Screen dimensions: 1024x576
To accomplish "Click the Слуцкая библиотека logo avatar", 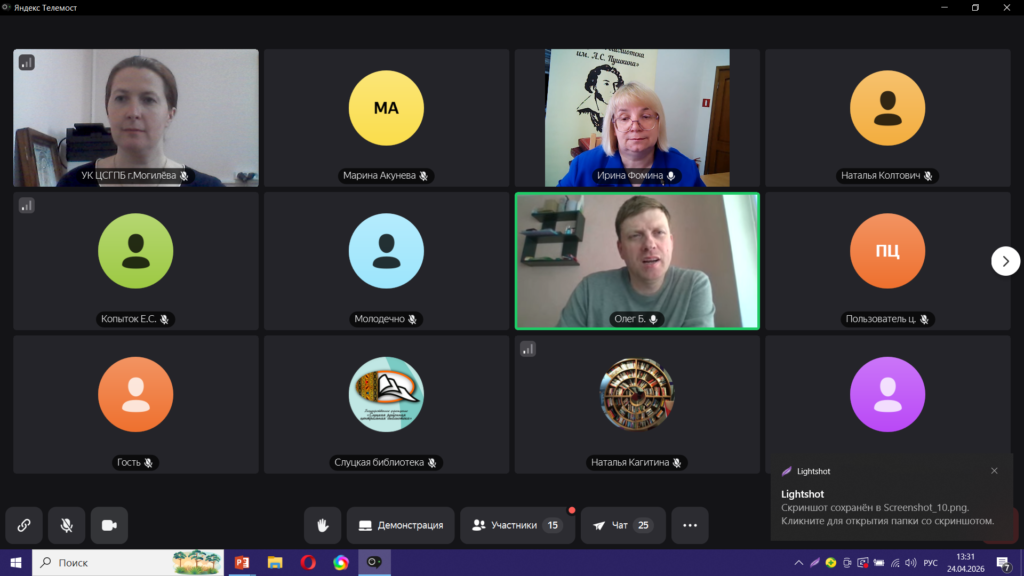I will [x=386, y=394].
